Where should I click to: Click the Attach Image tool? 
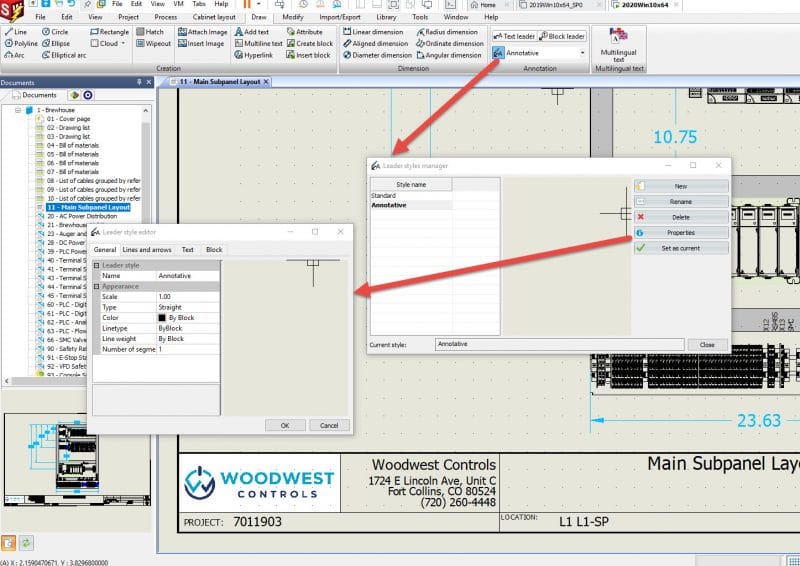[x=203, y=32]
